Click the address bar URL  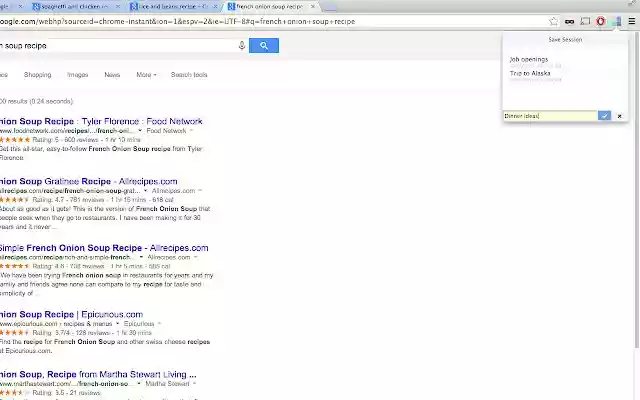pyautogui.click(x=178, y=21)
